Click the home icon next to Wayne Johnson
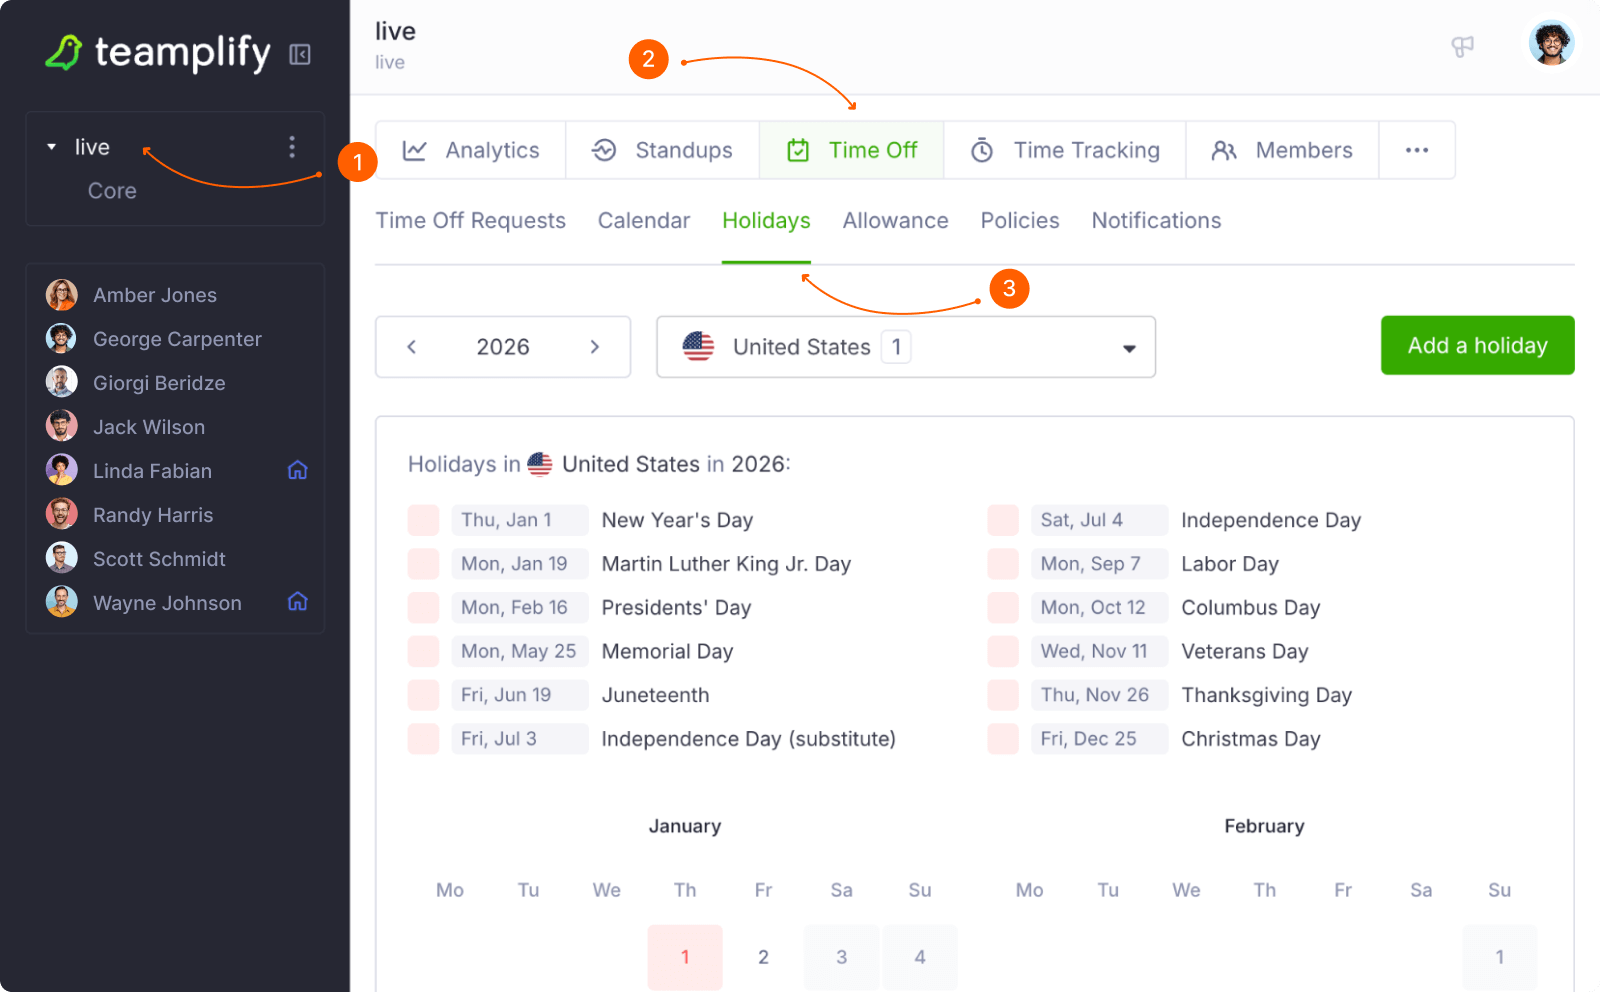The width and height of the screenshot is (1600, 992). (298, 602)
